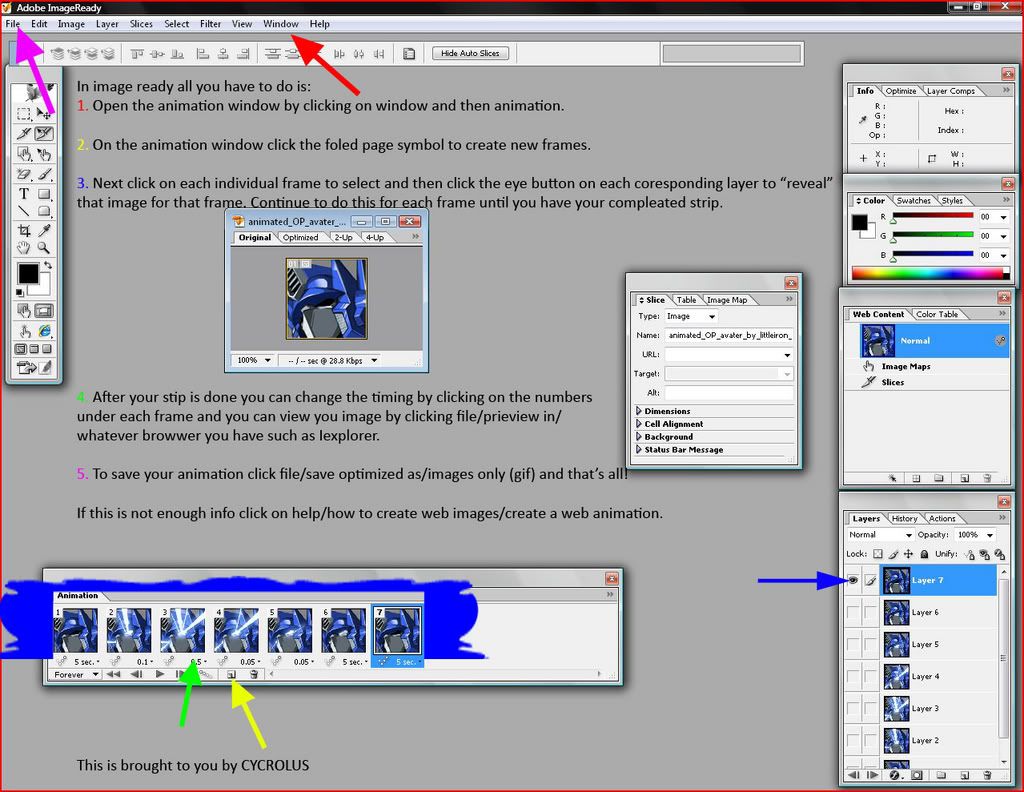This screenshot has width=1024, height=792.
Task: Select the Eyedropper tool
Action: (x=44, y=230)
